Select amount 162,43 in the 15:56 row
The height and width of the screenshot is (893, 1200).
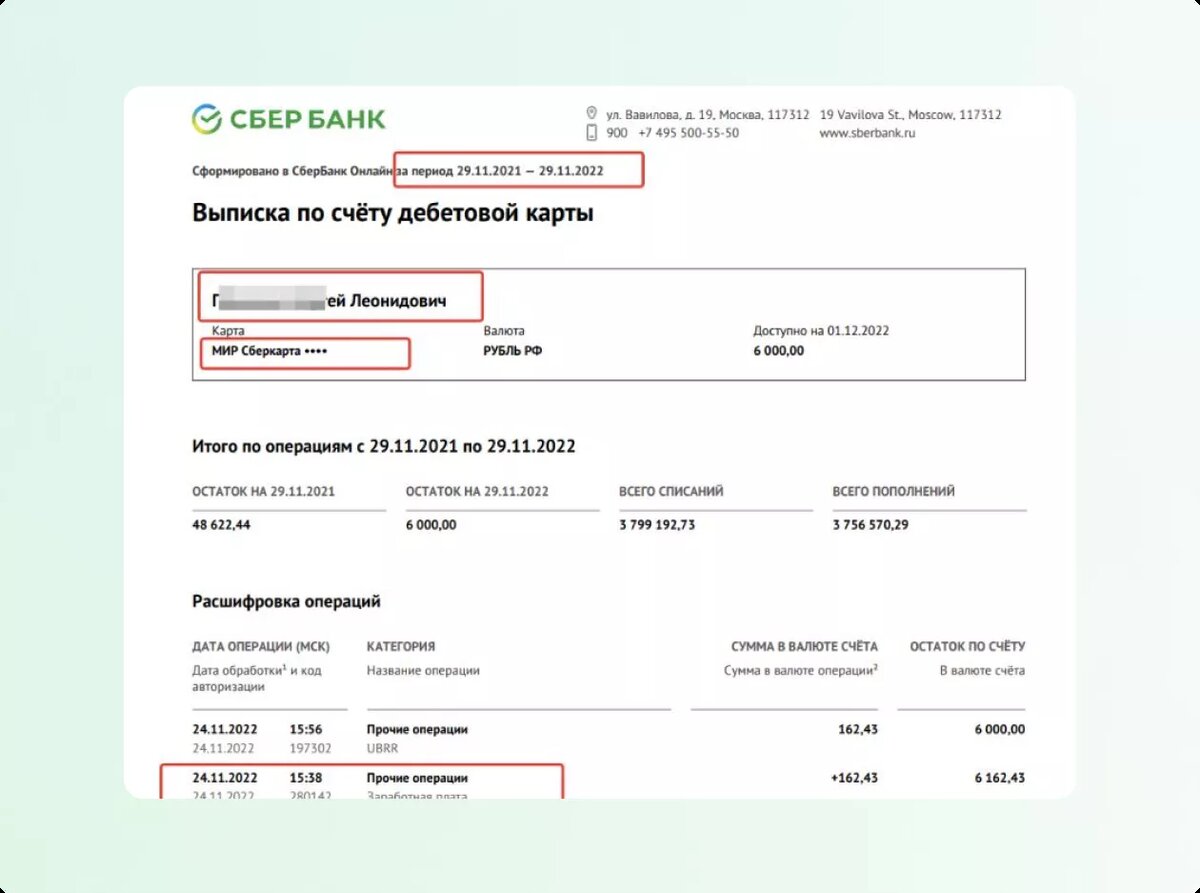[858, 730]
